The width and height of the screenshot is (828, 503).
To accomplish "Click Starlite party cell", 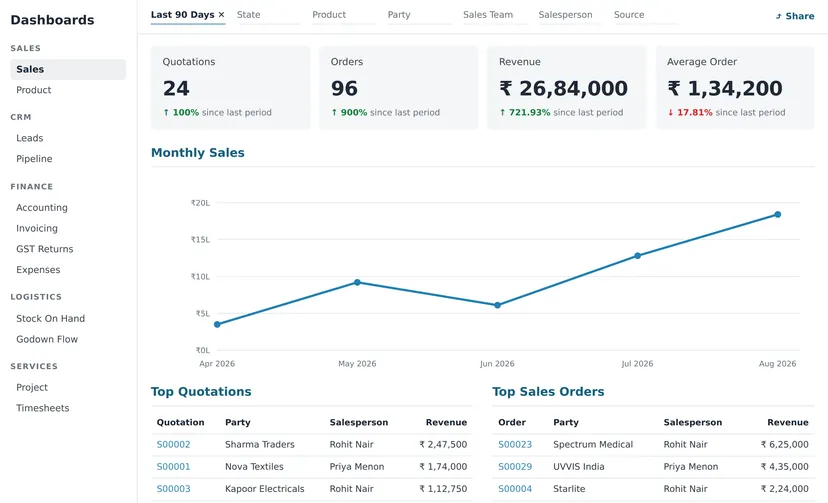I will point(569,489).
